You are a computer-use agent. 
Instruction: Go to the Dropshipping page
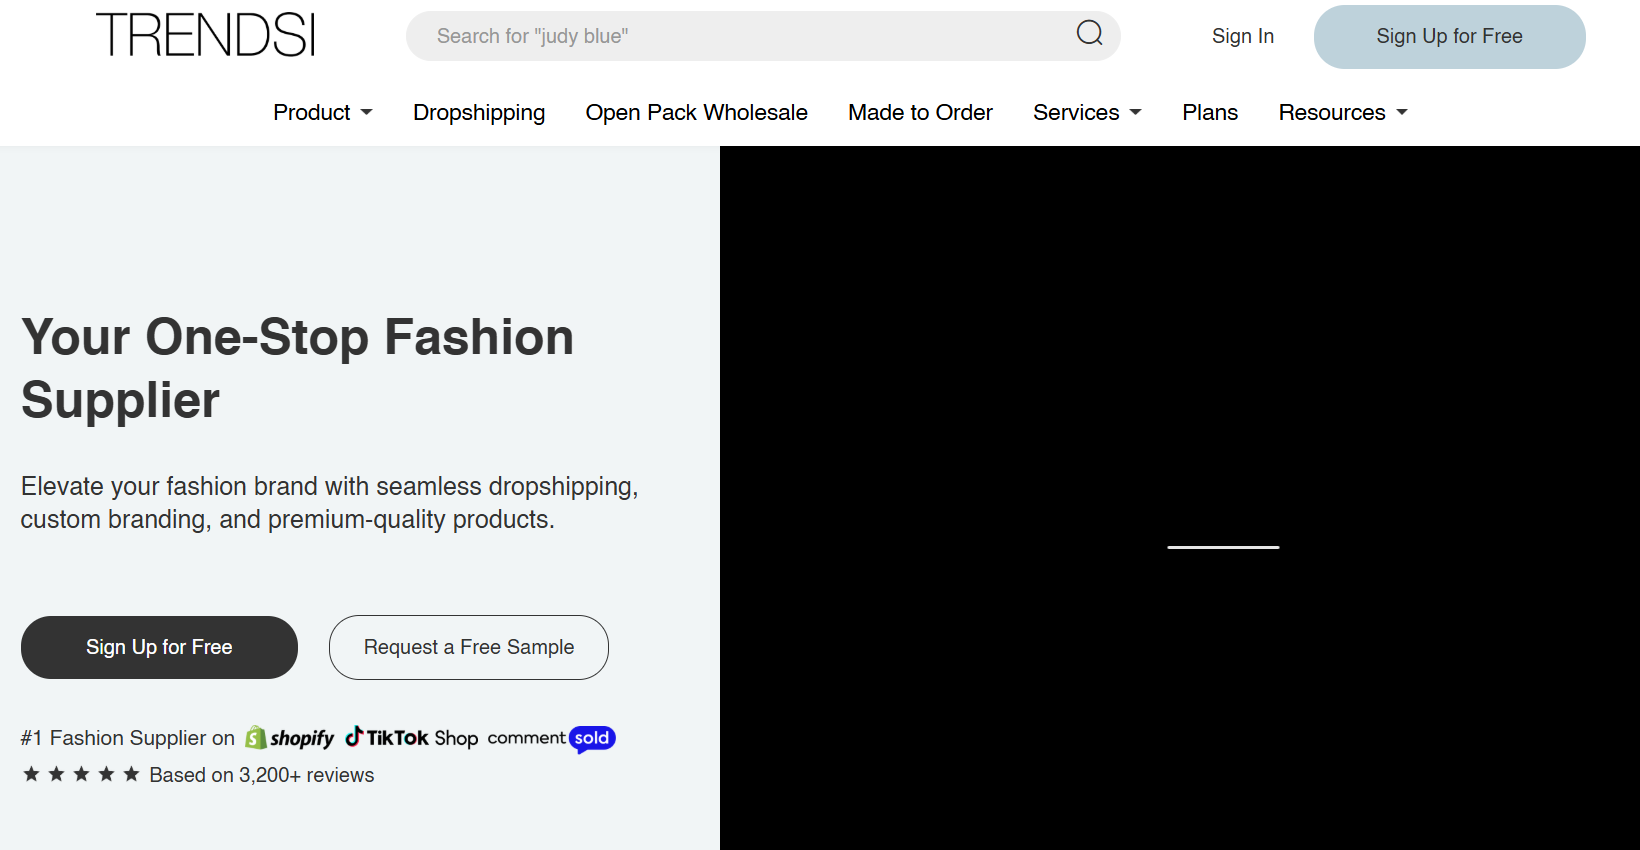click(x=479, y=112)
